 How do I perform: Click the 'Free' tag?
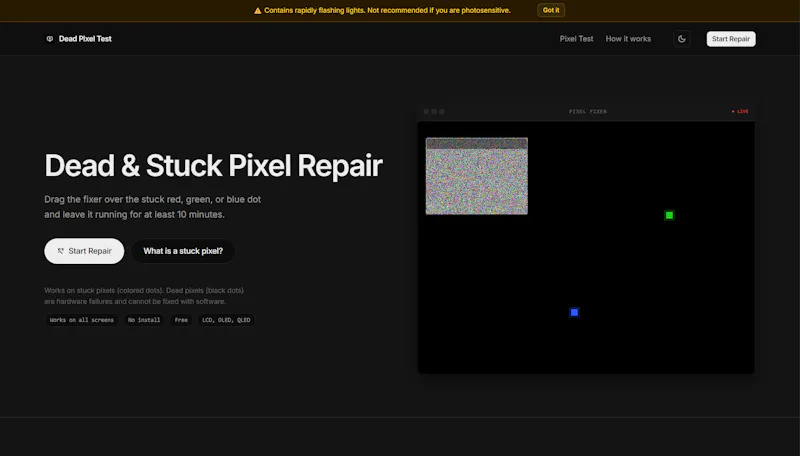pos(181,320)
